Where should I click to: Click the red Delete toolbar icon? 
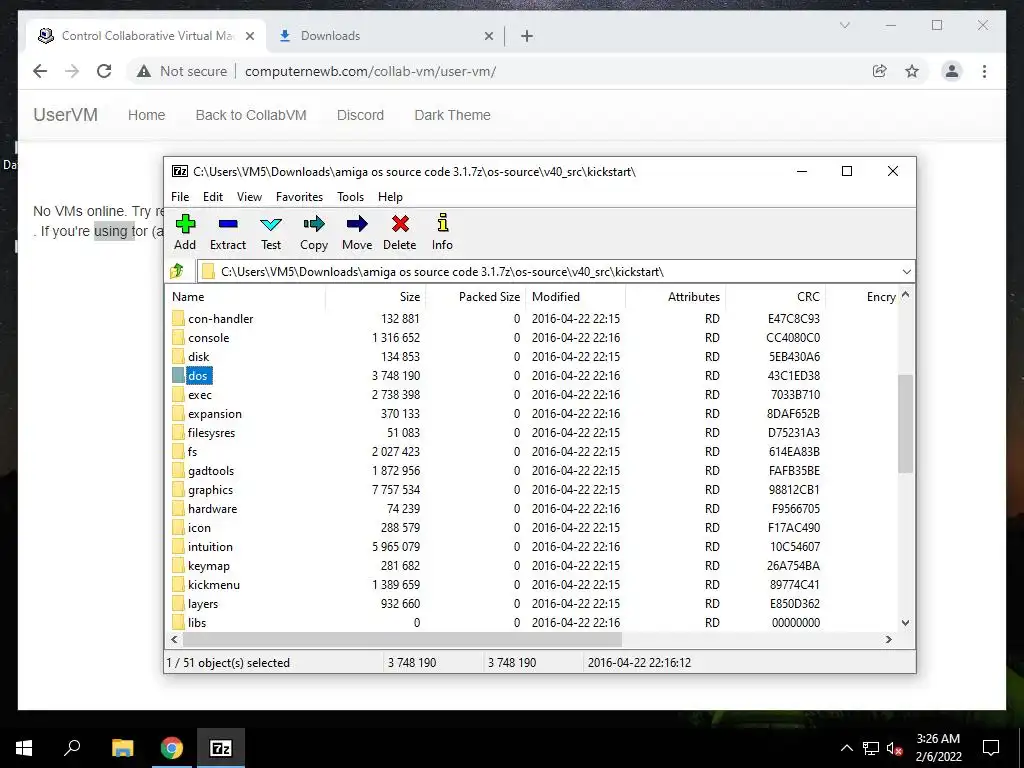click(x=400, y=232)
